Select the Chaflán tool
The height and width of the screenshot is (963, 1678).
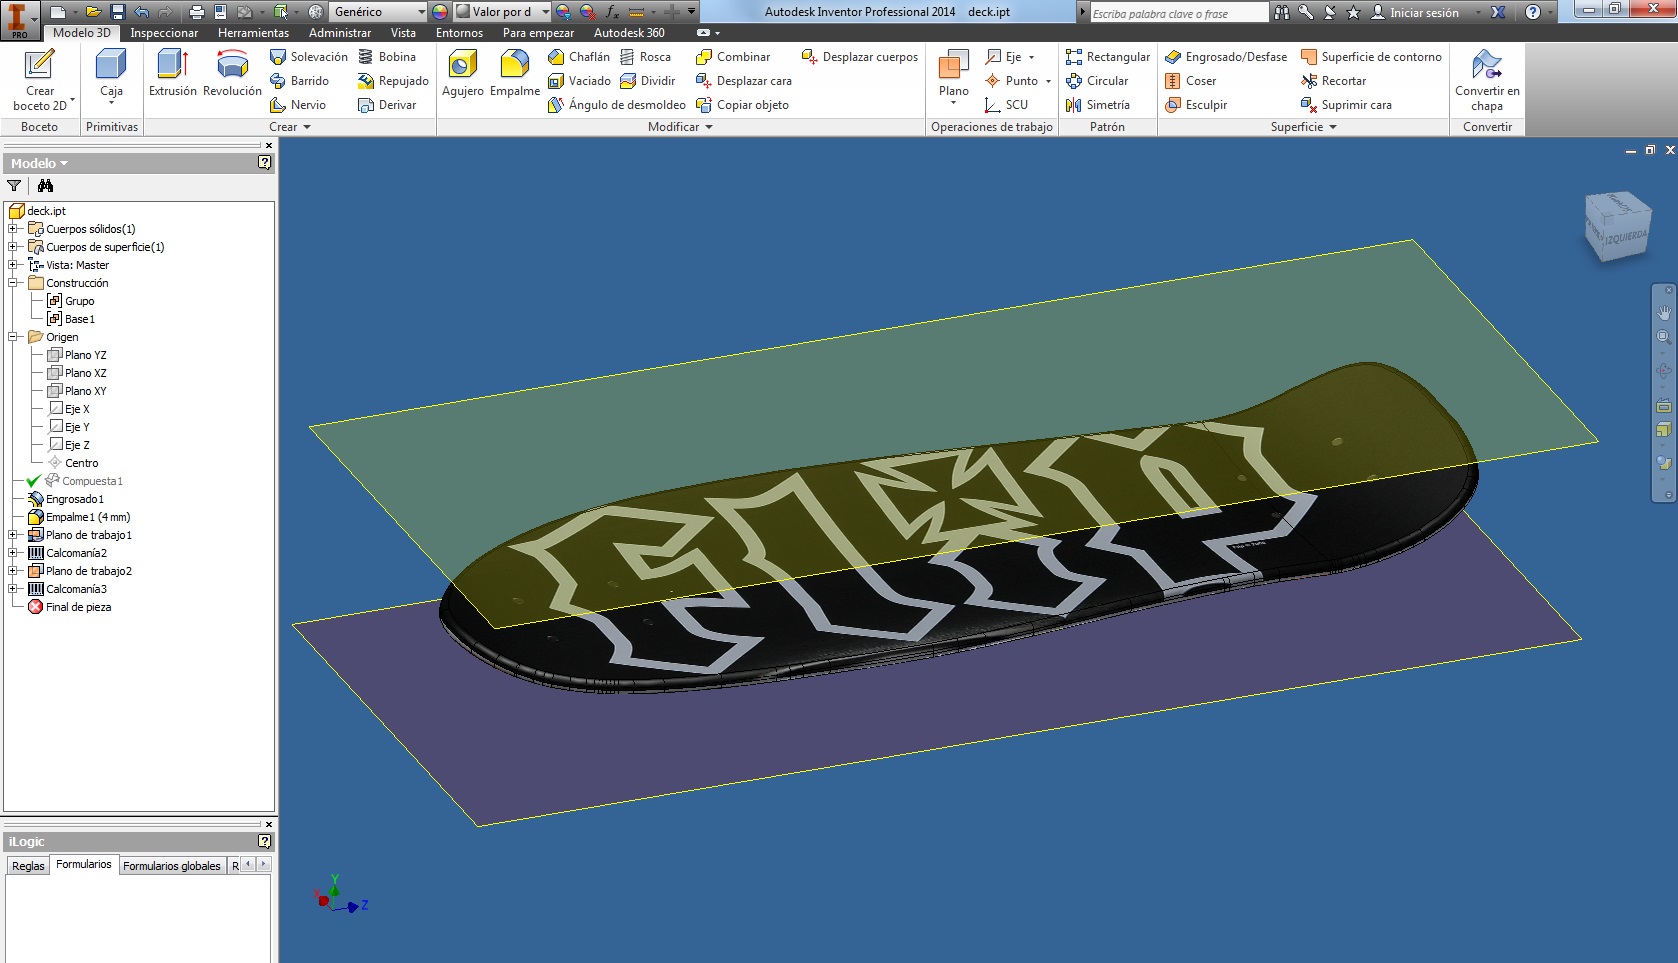tap(579, 57)
